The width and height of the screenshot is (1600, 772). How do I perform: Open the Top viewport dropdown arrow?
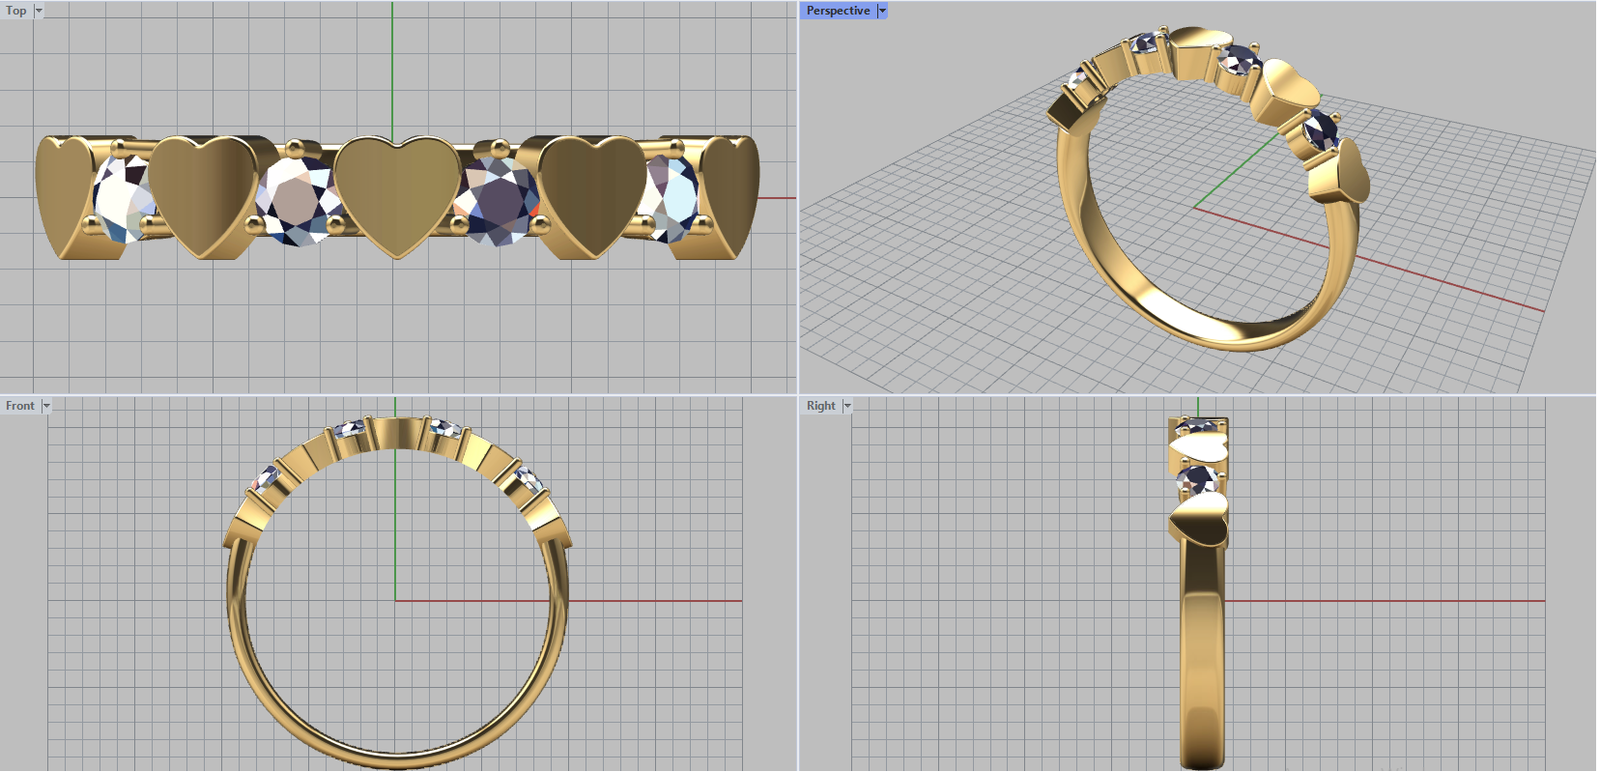click(x=39, y=11)
